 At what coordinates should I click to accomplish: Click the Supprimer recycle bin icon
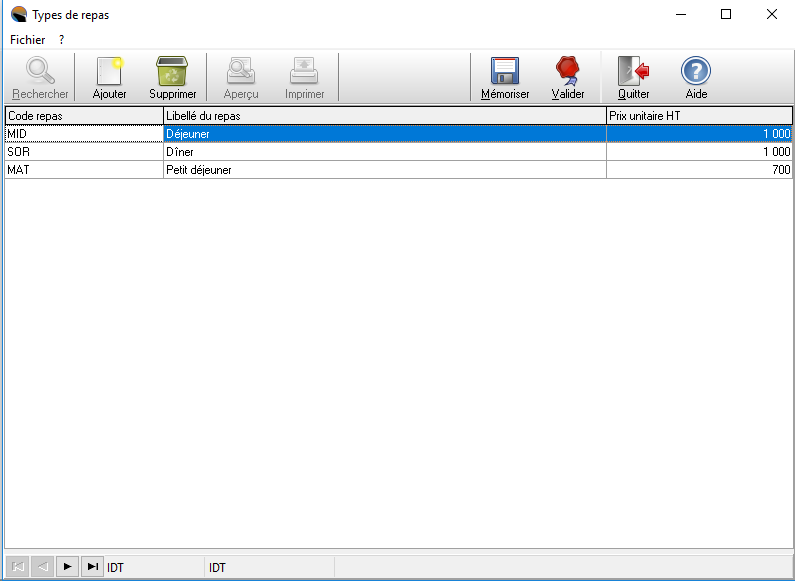coord(172,72)
